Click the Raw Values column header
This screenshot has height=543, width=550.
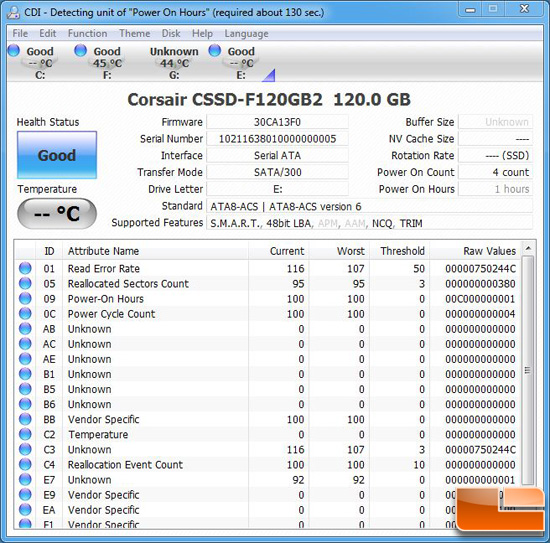tap(475, 251)
